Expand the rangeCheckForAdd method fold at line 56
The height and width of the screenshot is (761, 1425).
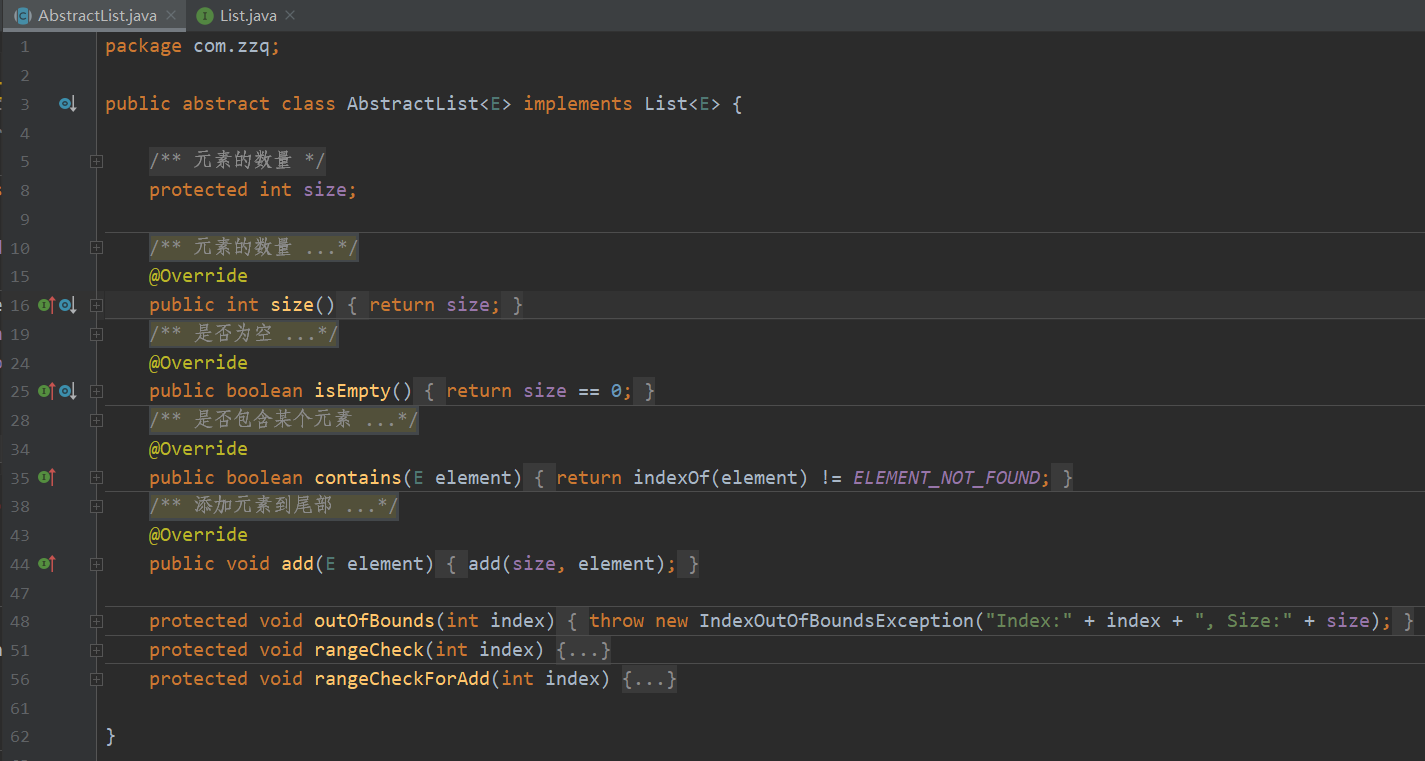tap(96, 679)
